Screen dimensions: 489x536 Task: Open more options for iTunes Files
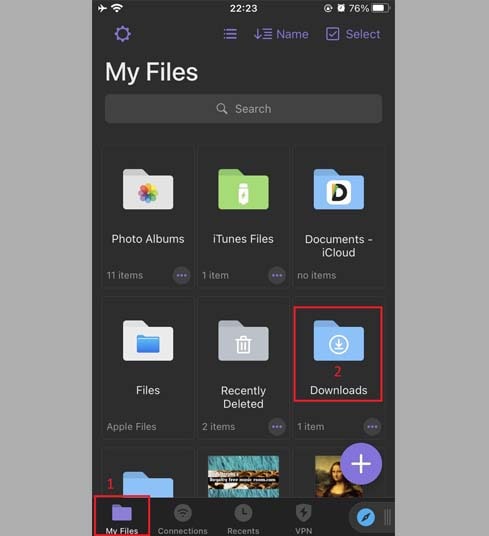point(277,275)
